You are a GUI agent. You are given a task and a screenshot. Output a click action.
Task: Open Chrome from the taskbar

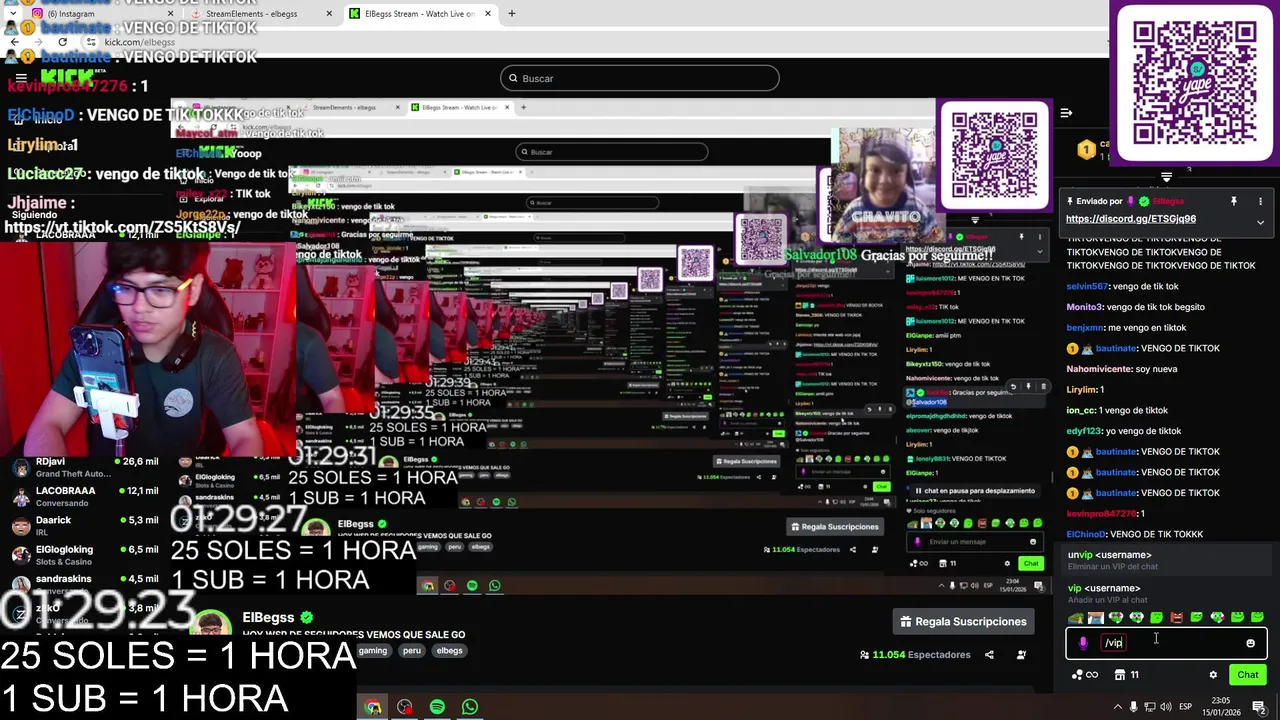click(373, 707)
